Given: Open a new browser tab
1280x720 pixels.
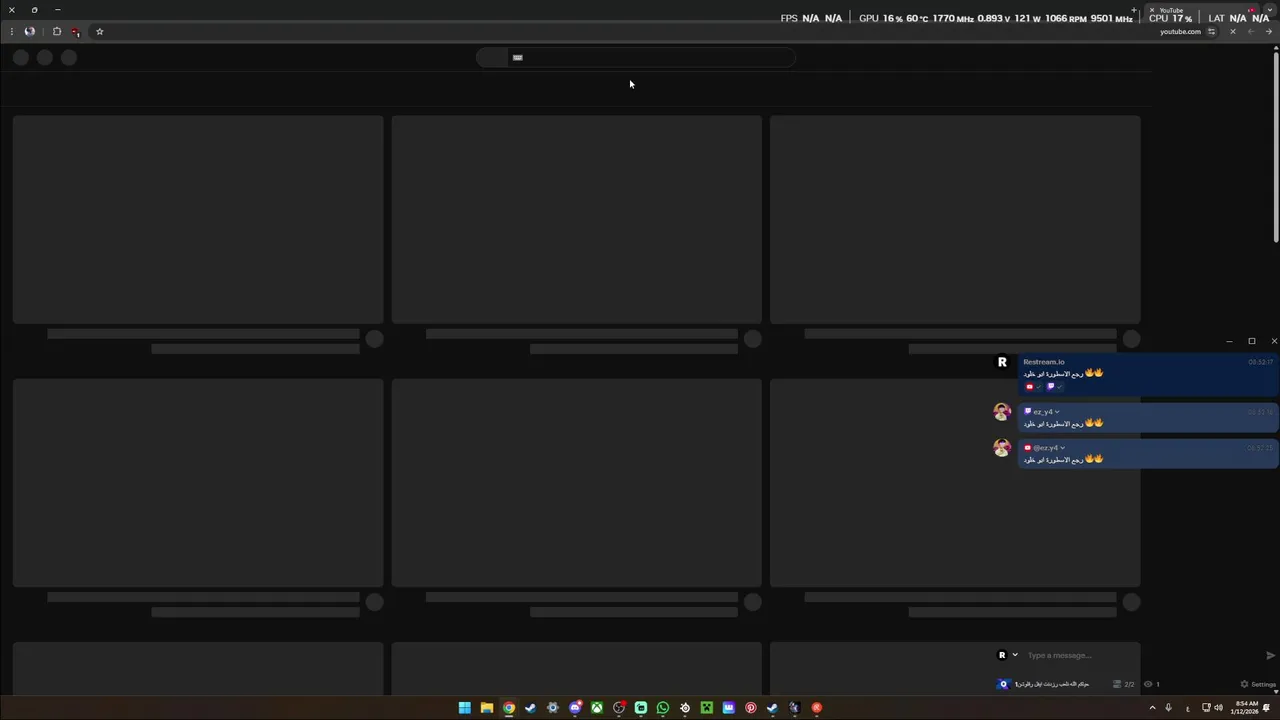Looking at the screenshot, I should coord(1134,10).
